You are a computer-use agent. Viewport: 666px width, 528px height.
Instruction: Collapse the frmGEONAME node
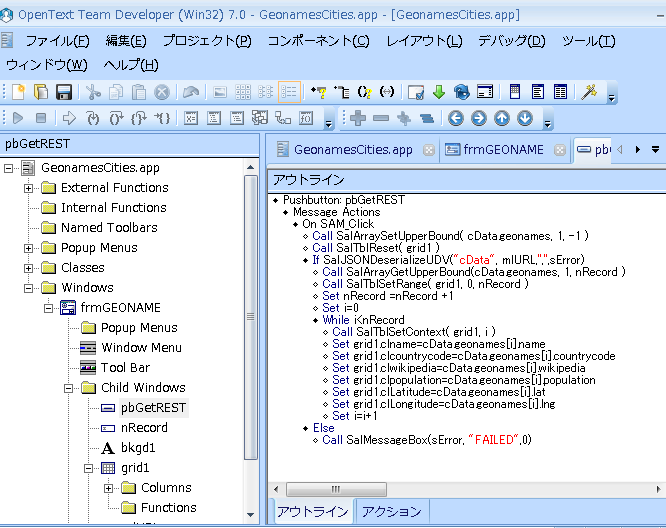48,308
